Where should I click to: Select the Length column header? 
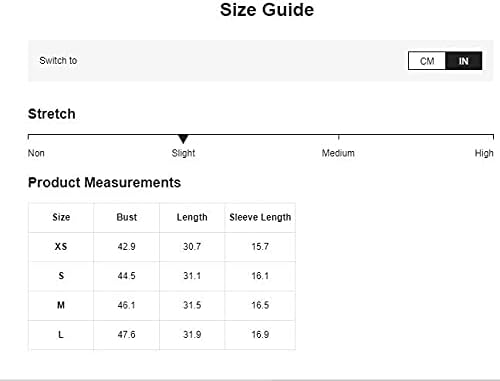pos(192,217)
